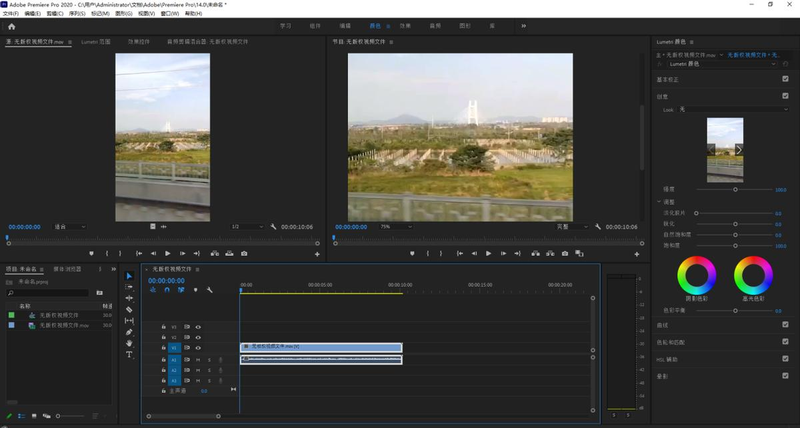Select the Hand tool
The width and height of the screenshot is (800, 428).
tap(129, 343)
